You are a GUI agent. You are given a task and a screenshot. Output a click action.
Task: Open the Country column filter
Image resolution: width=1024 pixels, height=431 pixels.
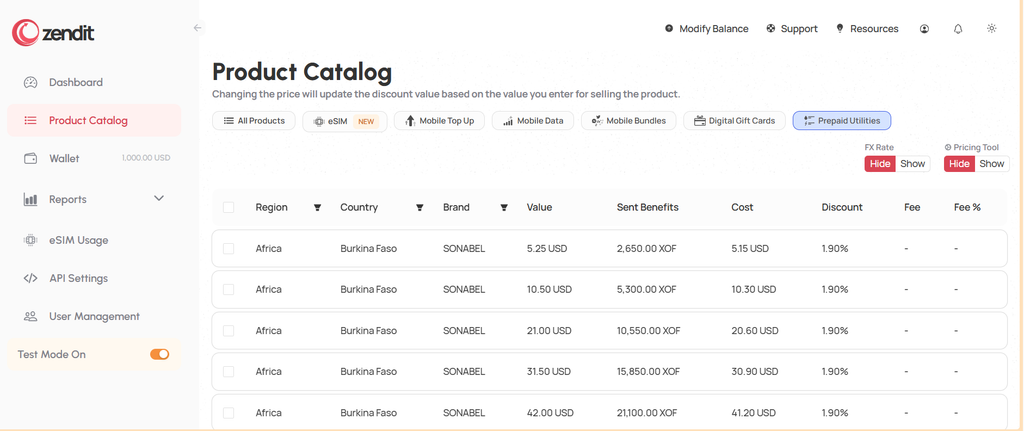point(420,208)
